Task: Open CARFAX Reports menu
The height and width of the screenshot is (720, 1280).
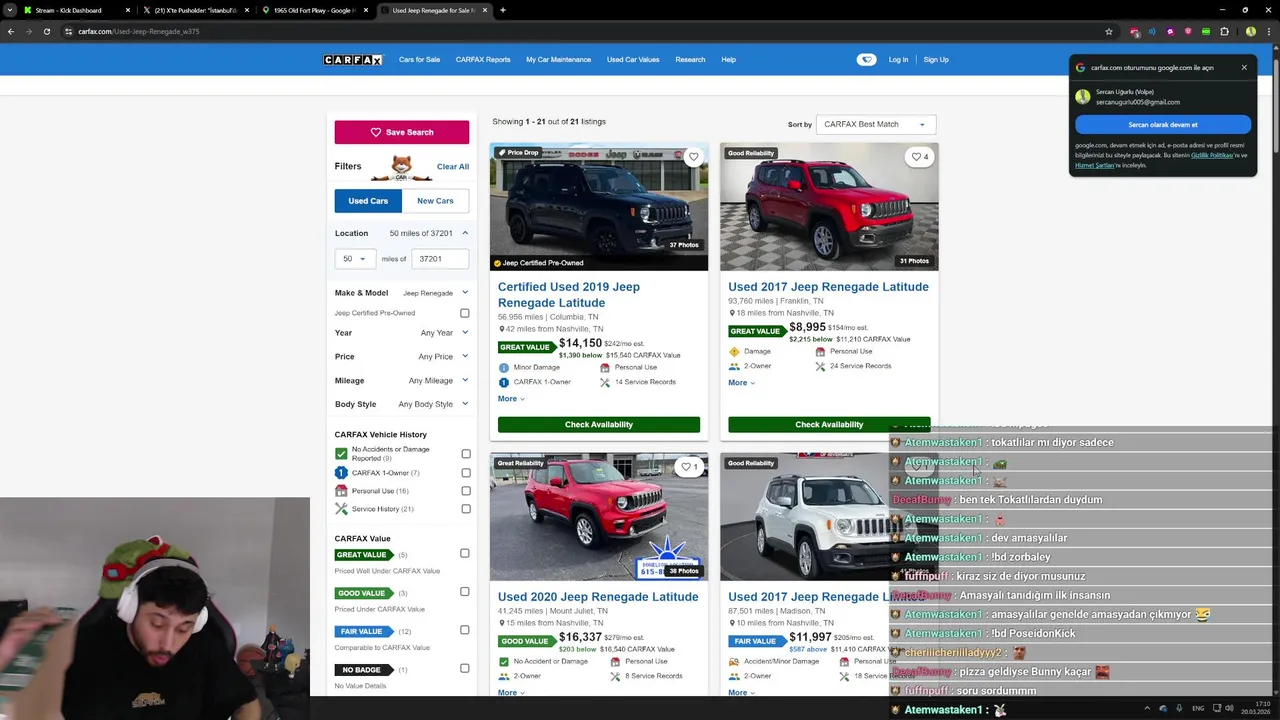Action: (483, 60)
